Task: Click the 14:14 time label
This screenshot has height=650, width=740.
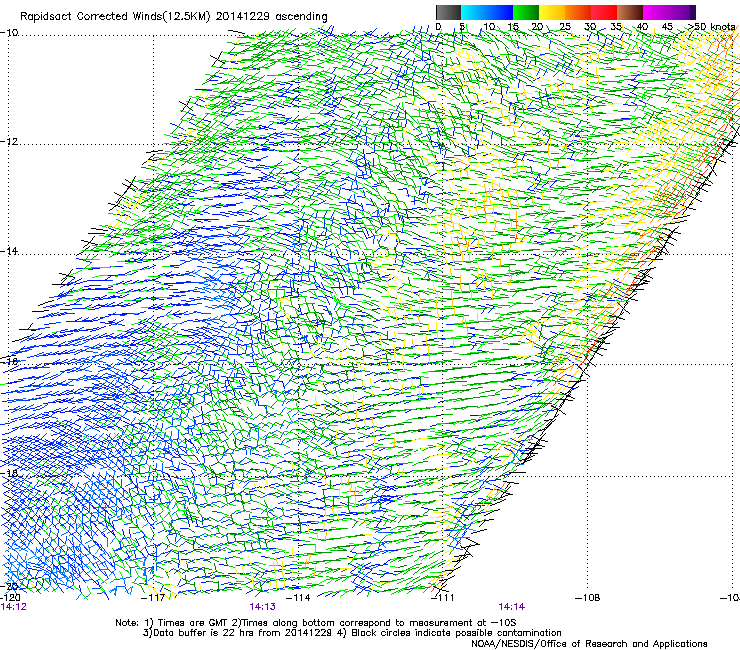Action: [512, 607]
